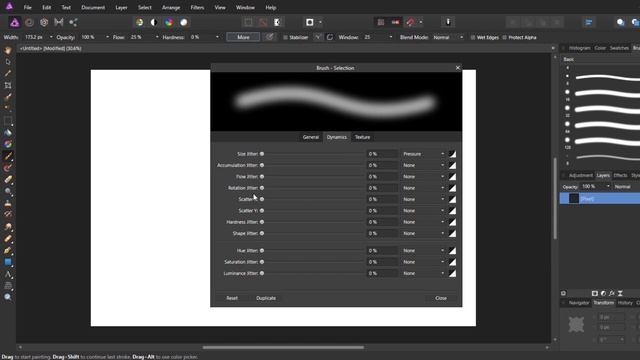The height and width of the screenshot is (360, 640).
Task: Select the Zoom tool
Action: click(x=8, y=297)
